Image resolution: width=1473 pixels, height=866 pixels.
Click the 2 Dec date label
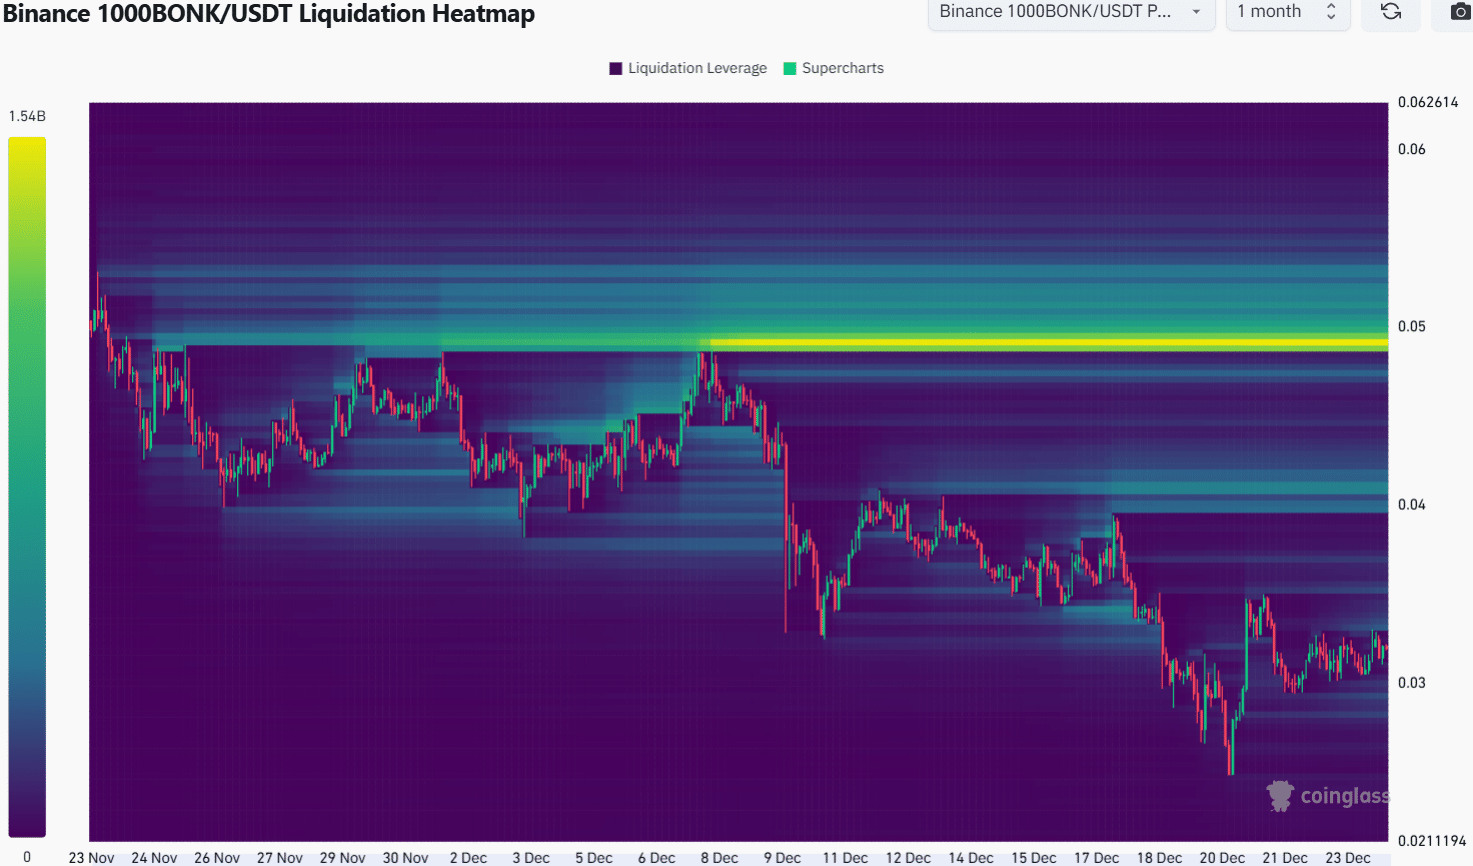tap(468, 858)
